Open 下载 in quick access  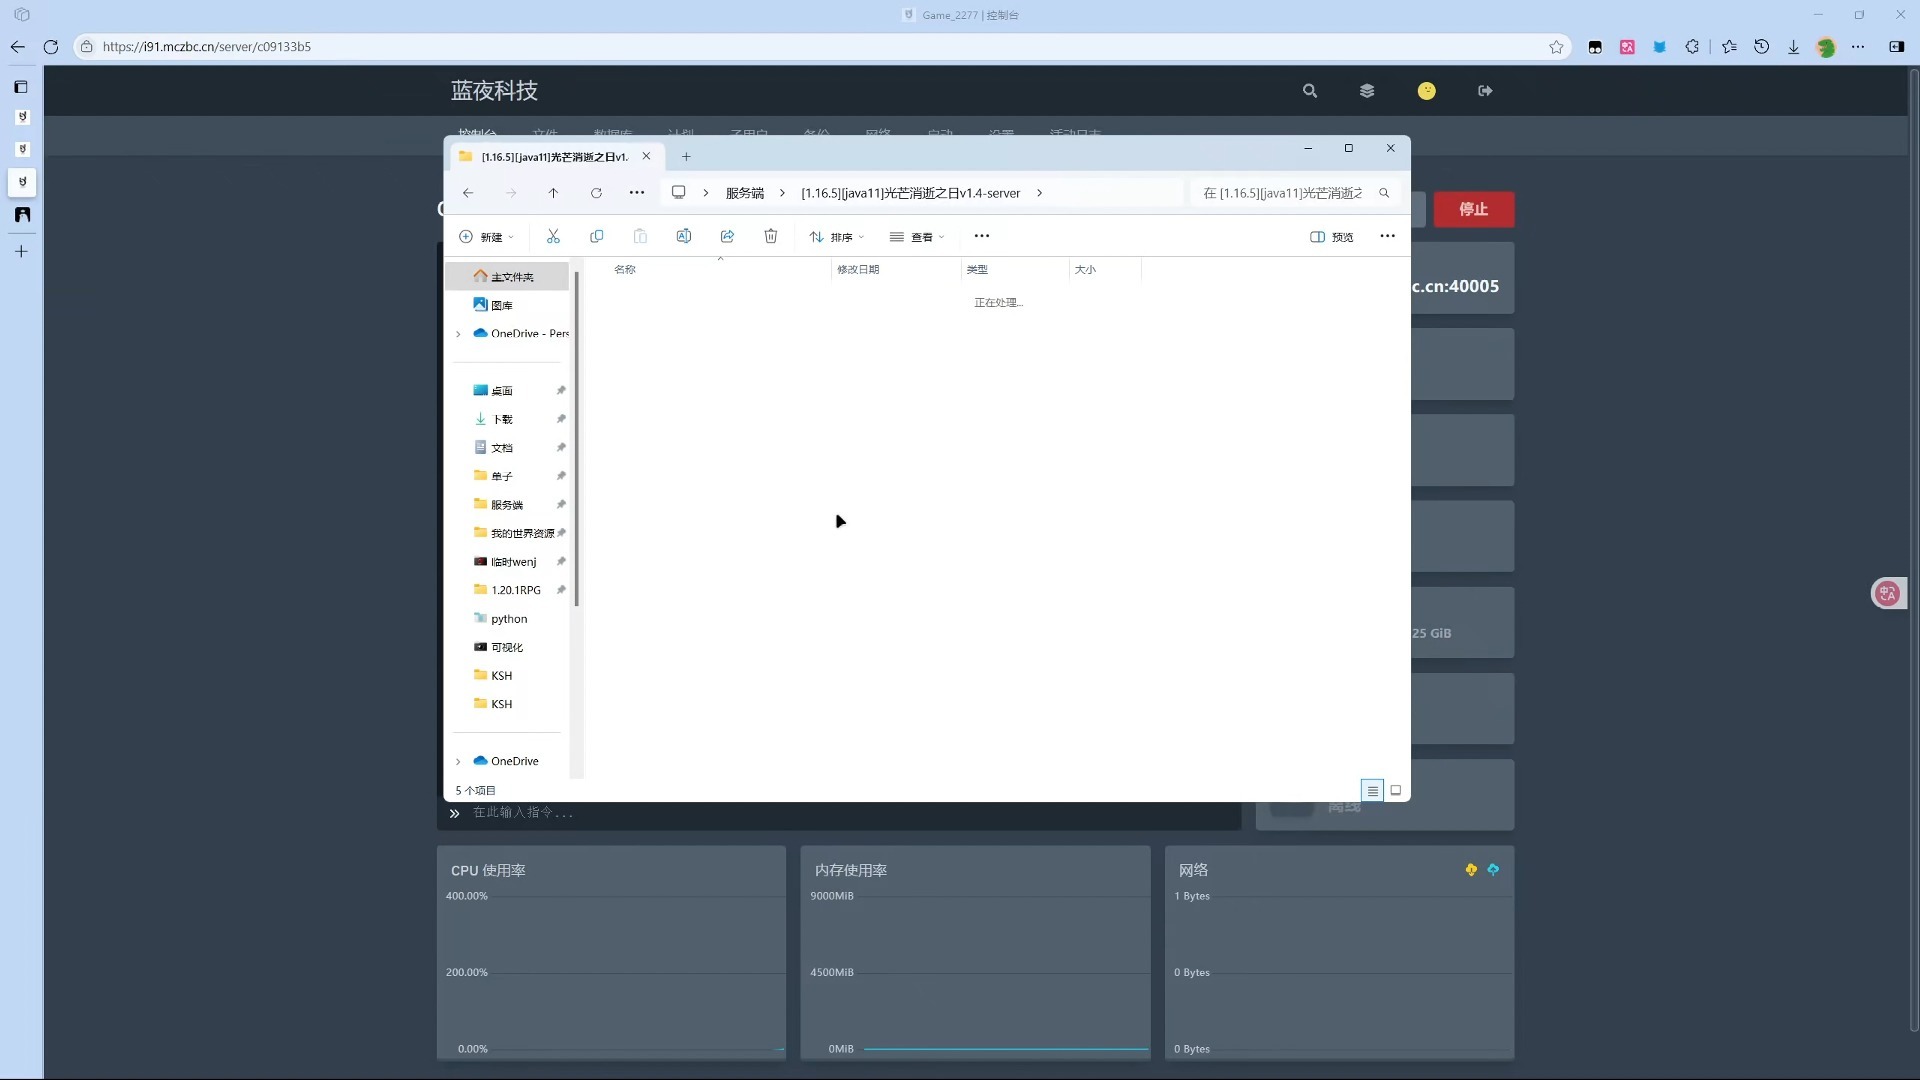tap(507, 420)
